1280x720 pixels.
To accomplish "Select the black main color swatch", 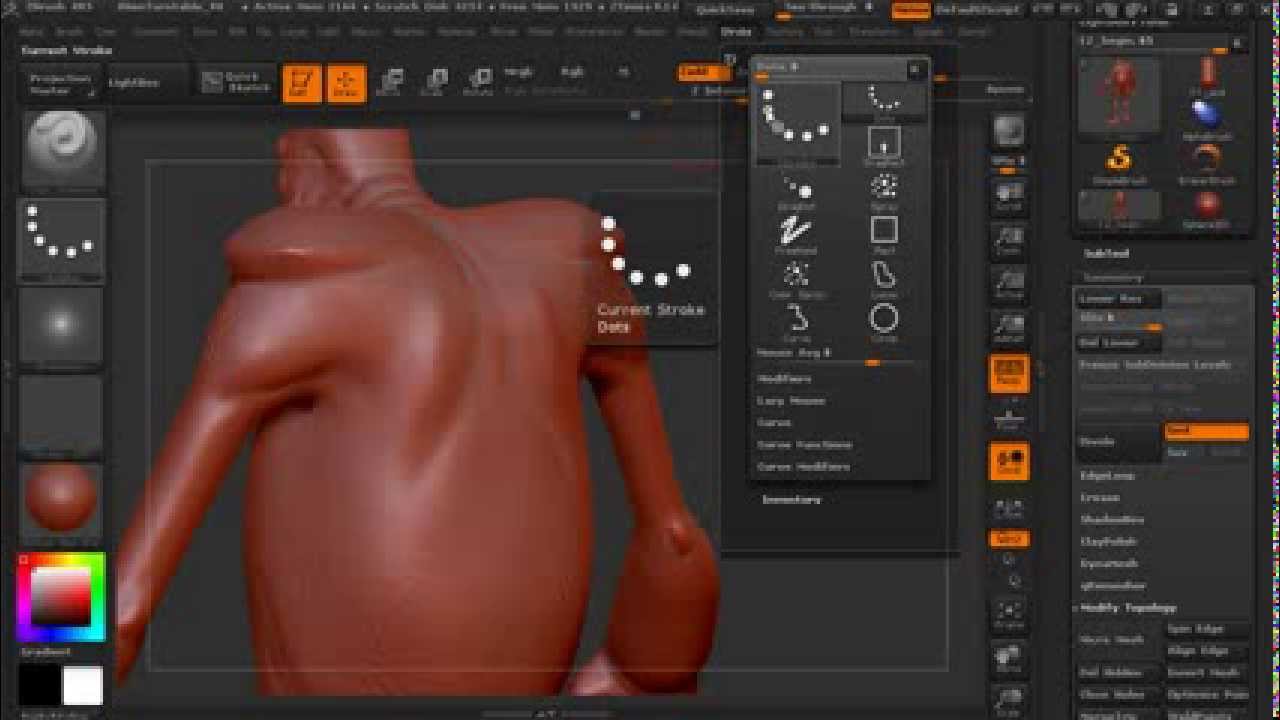I will (x=39, y=686).
